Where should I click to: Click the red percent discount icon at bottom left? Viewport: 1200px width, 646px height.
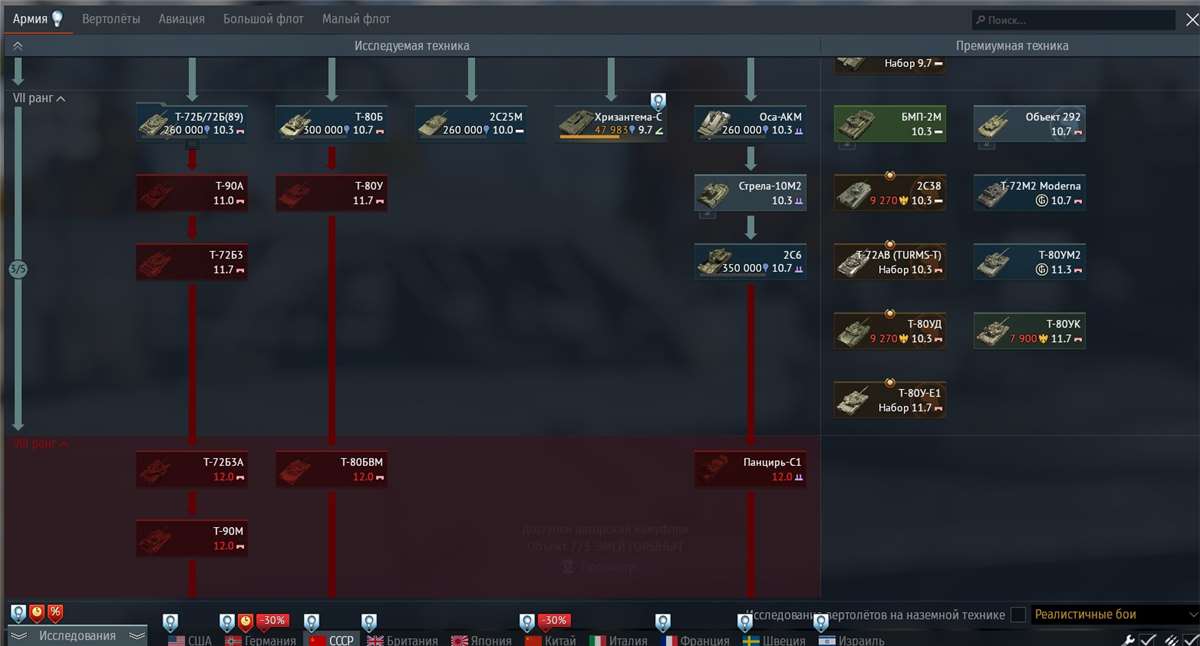(x=54, y=612)
